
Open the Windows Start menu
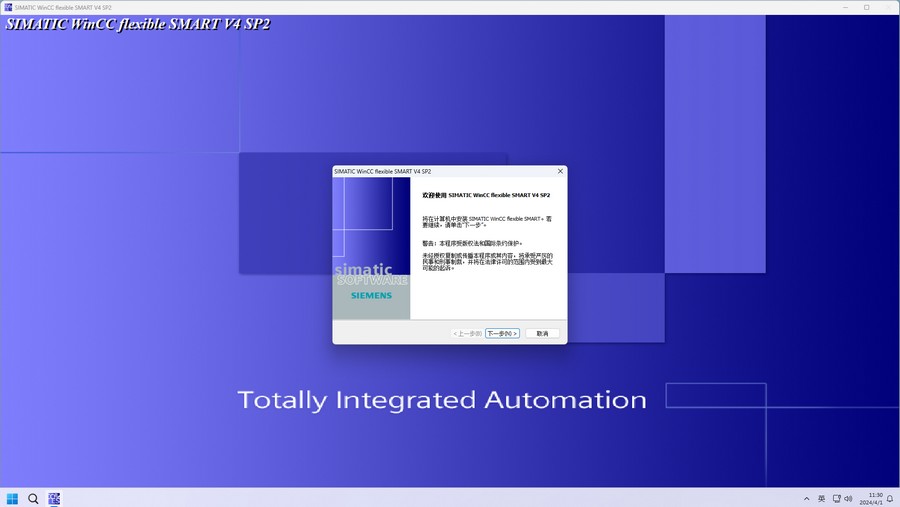click(12, 498)
